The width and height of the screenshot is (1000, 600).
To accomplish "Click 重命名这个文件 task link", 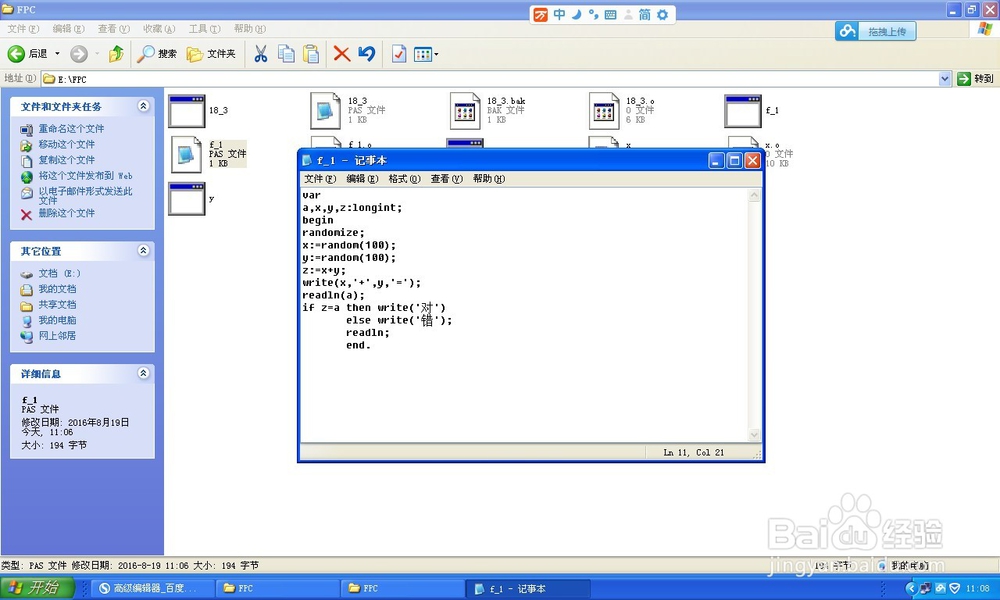I will tap(71, 129).
